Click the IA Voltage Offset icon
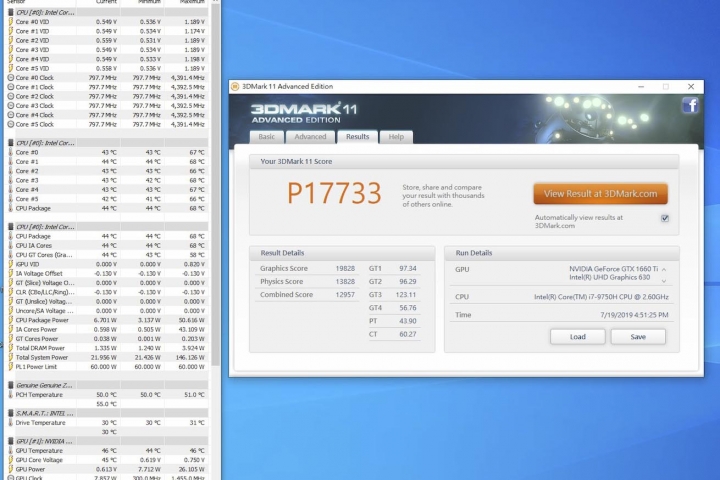720x480 pixels. 11,273
